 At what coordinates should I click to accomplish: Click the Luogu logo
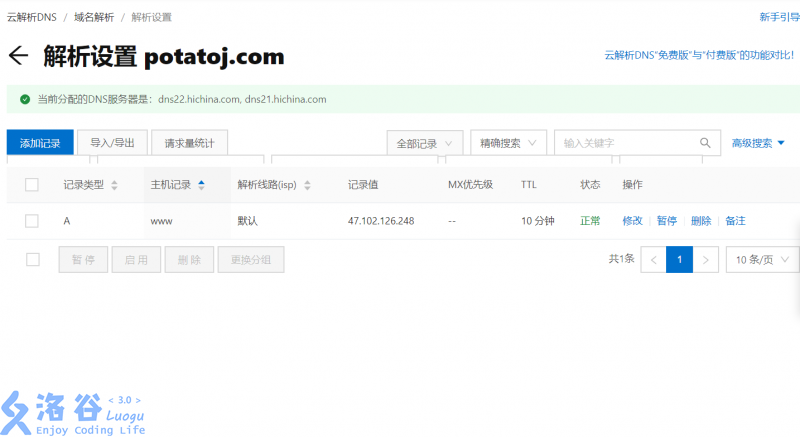click(73, 411)
